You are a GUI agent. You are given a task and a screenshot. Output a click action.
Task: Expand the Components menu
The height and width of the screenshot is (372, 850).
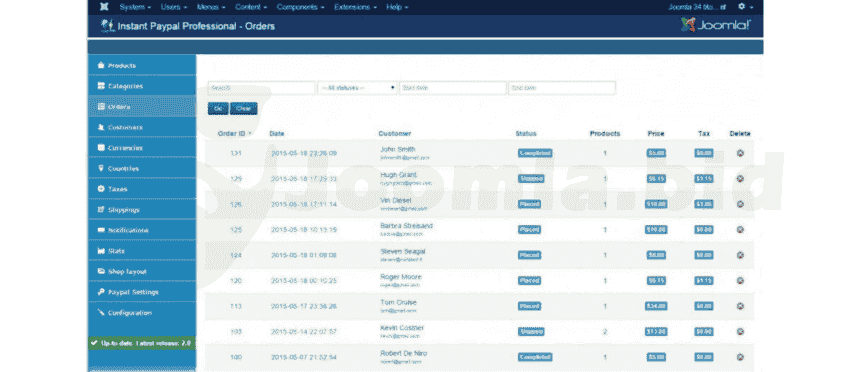click(x=300, y=7)
